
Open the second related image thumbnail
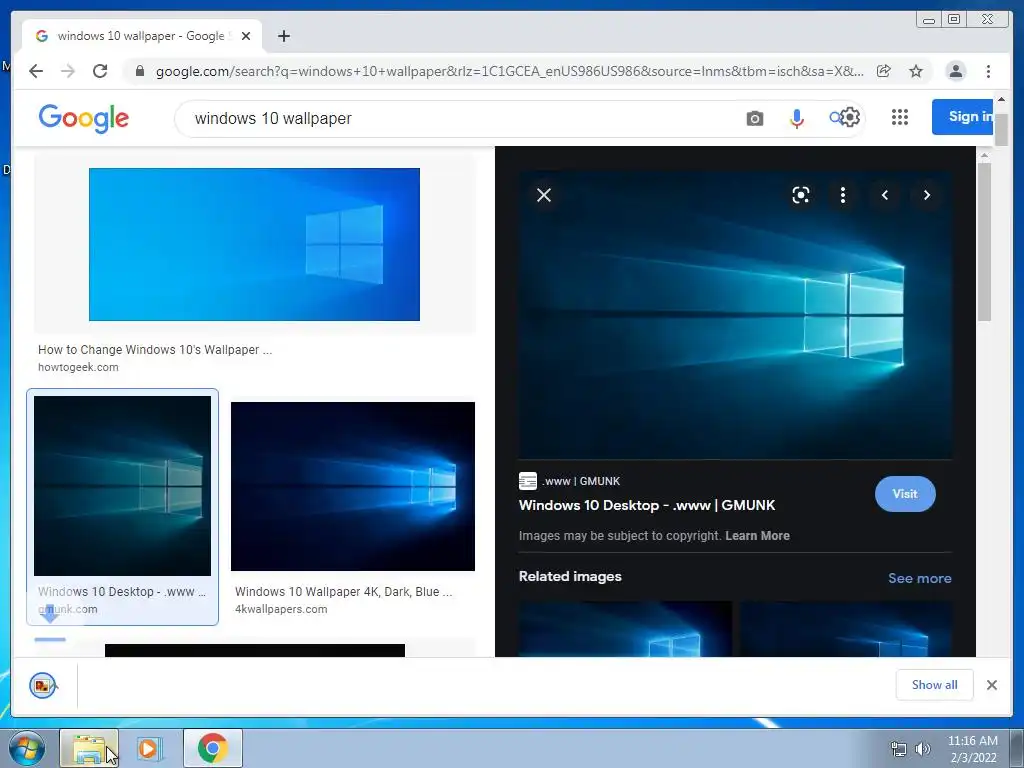pos(846,629)
